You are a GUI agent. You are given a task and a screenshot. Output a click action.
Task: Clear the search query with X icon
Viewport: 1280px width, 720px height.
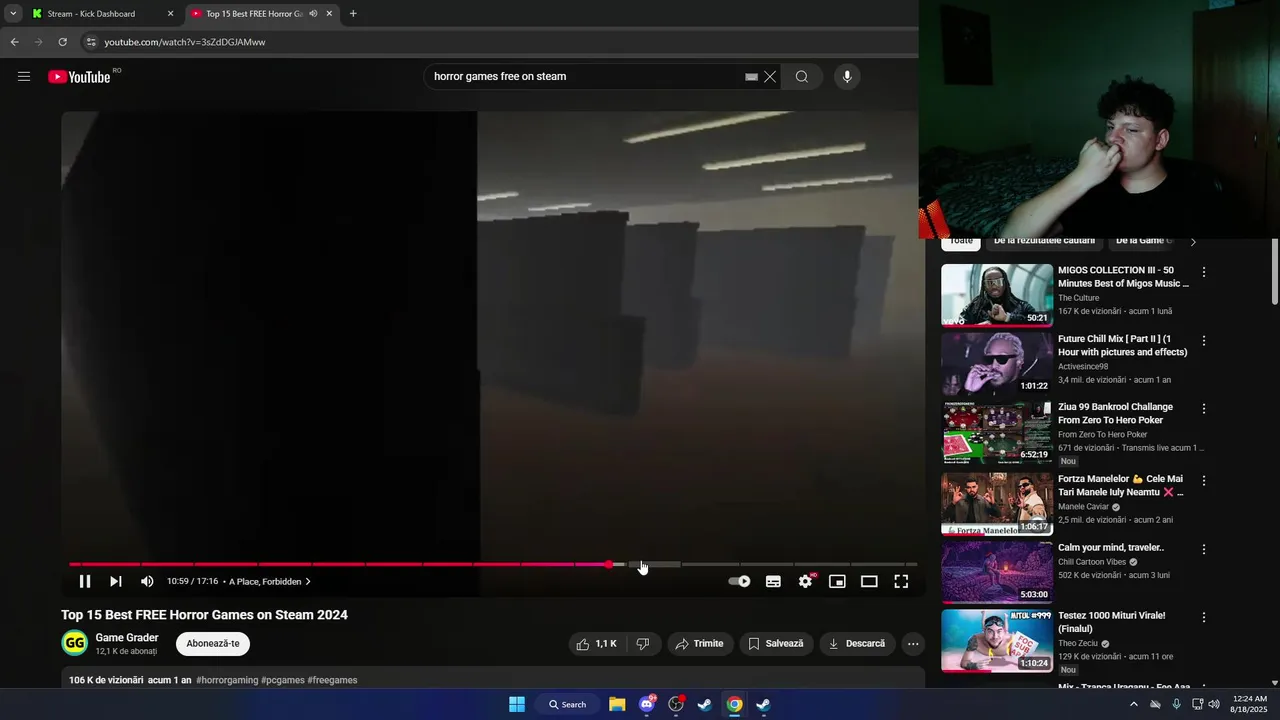click(x=770, y=77)
